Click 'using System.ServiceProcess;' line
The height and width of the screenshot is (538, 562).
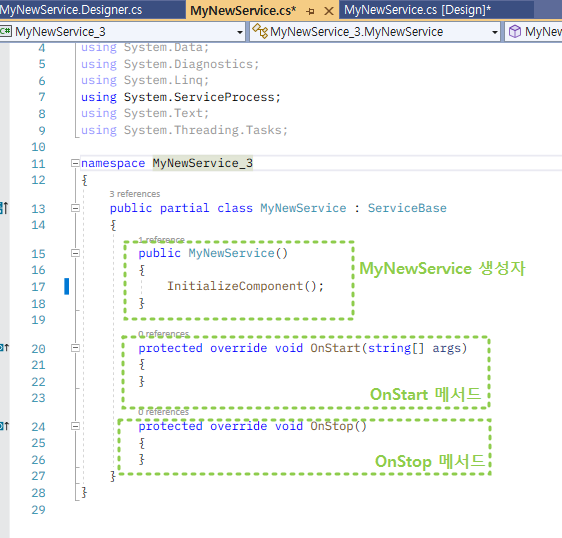[181, 97]
